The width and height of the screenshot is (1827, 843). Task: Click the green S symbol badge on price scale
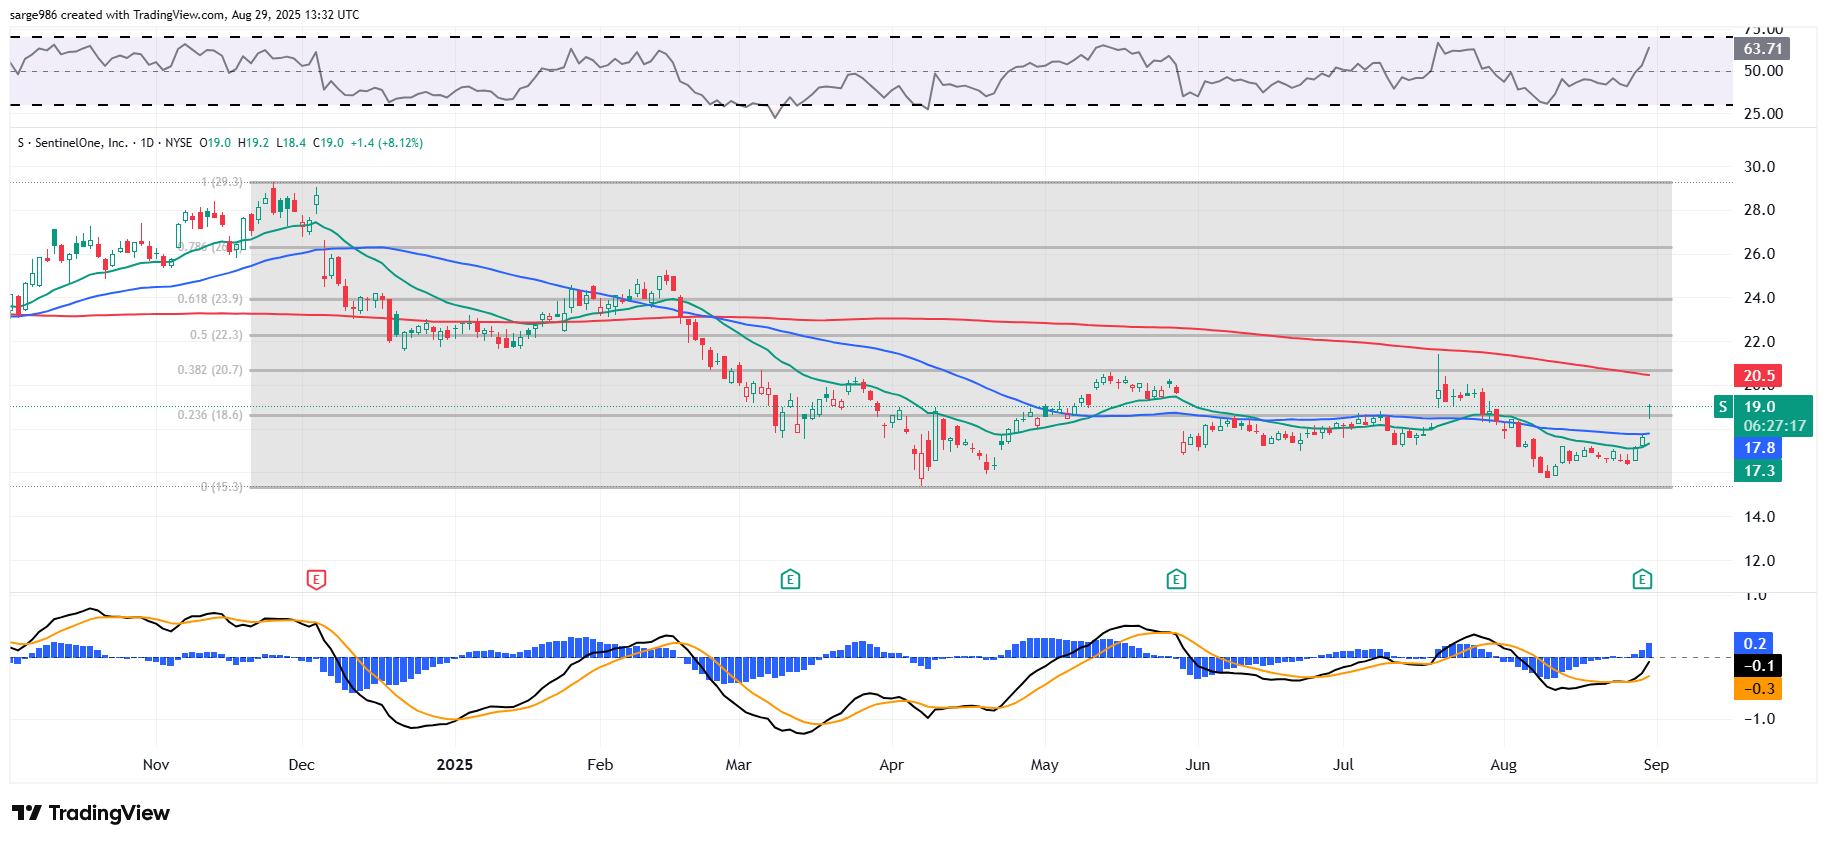pos(1723,407)
